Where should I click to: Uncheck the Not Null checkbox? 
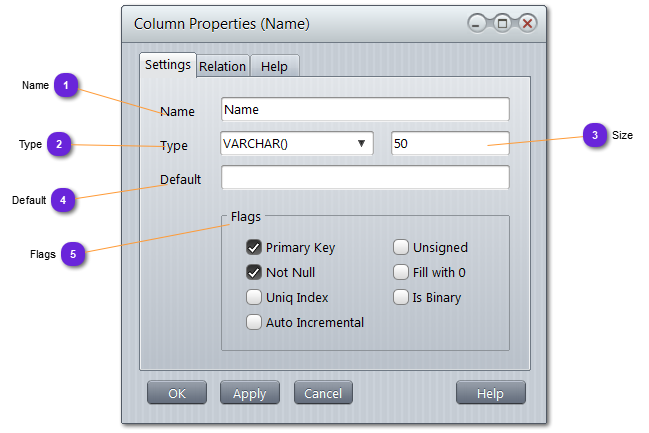(254, 272)
